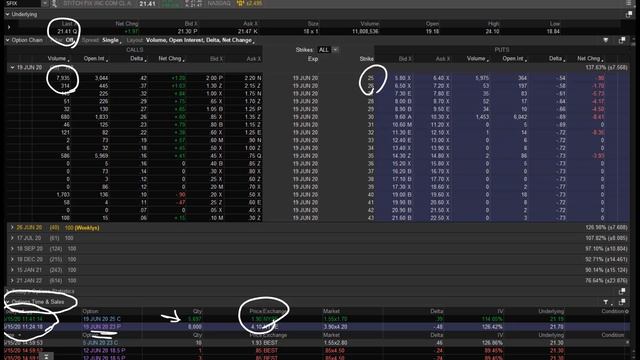This screenshot has width=640, height=360.
Task: Open the Option Chain show-actions arrow menu
Action: point(606,40)
